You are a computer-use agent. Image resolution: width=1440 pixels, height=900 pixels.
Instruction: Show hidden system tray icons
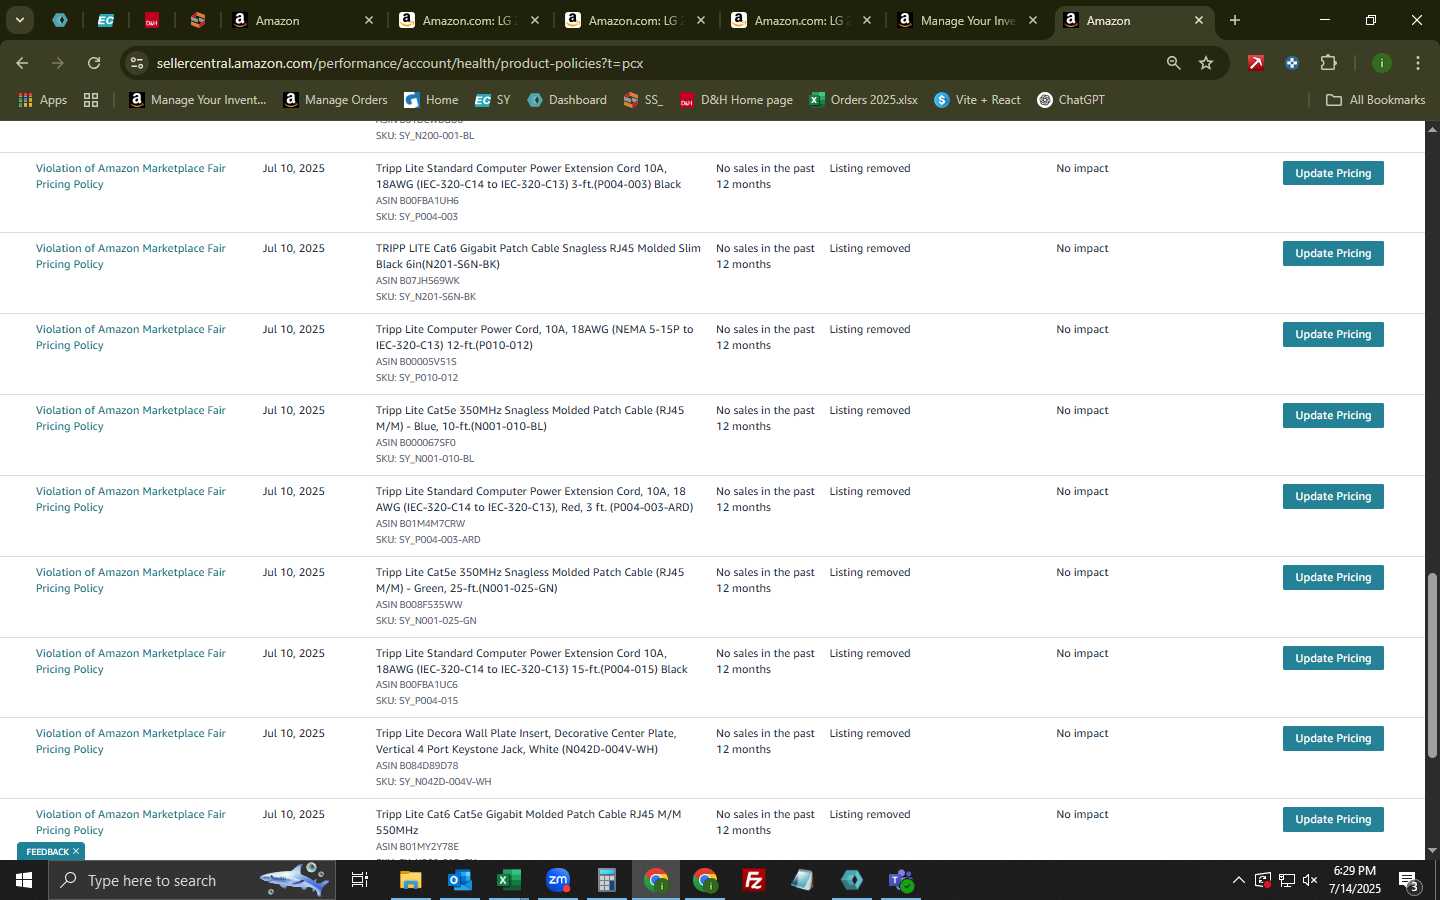(x=1238, y=880)
